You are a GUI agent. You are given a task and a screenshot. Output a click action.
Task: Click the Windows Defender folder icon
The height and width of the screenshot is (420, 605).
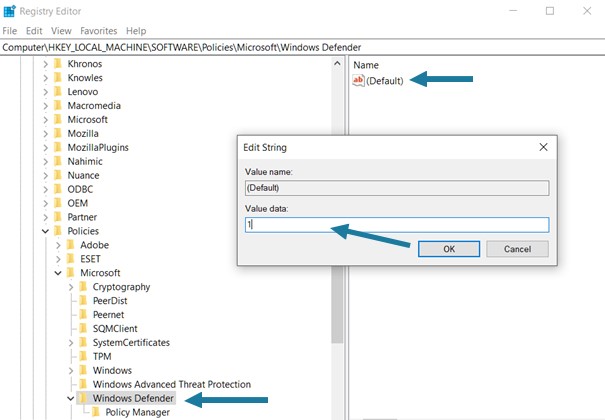84,398
